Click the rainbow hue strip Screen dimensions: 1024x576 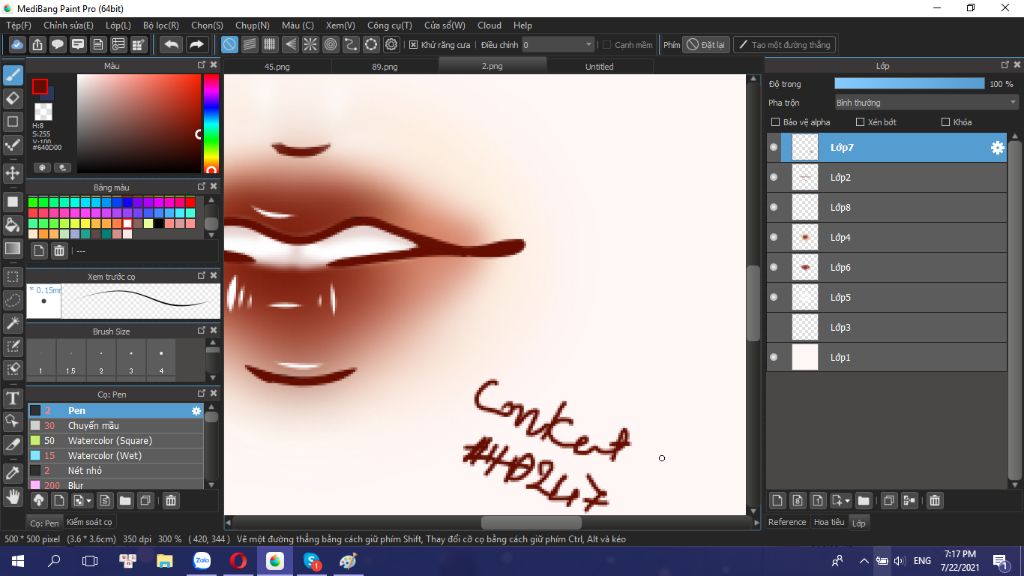point(211,123)
